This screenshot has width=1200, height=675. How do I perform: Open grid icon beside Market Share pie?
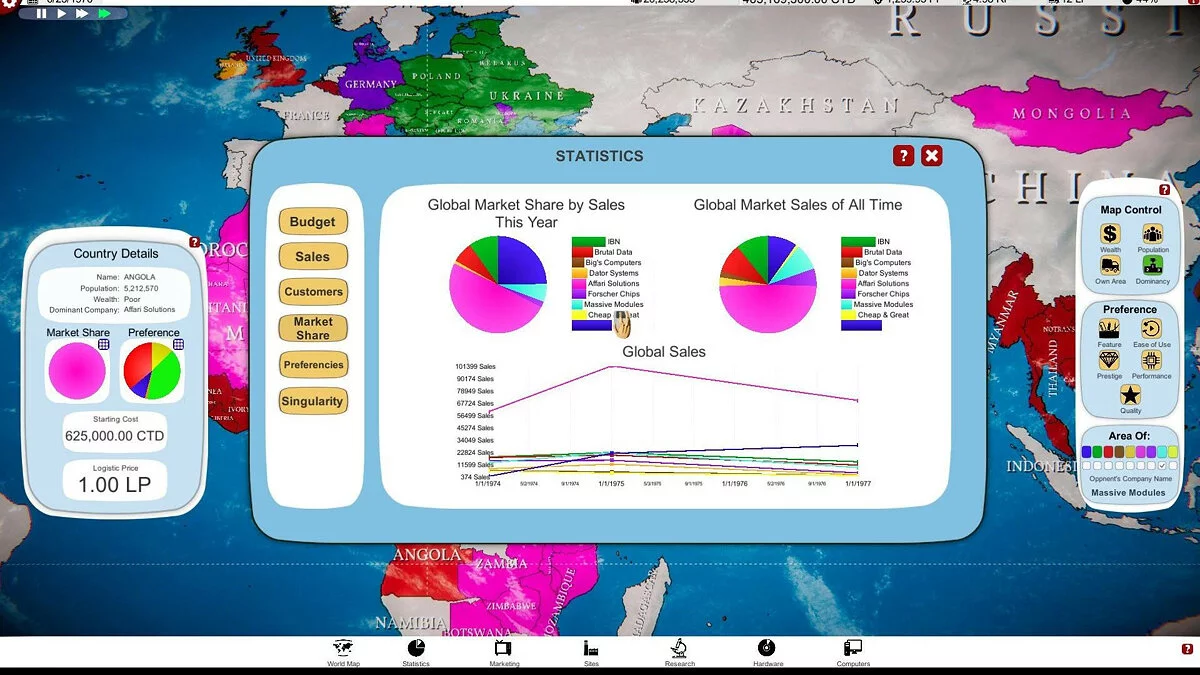104,344
